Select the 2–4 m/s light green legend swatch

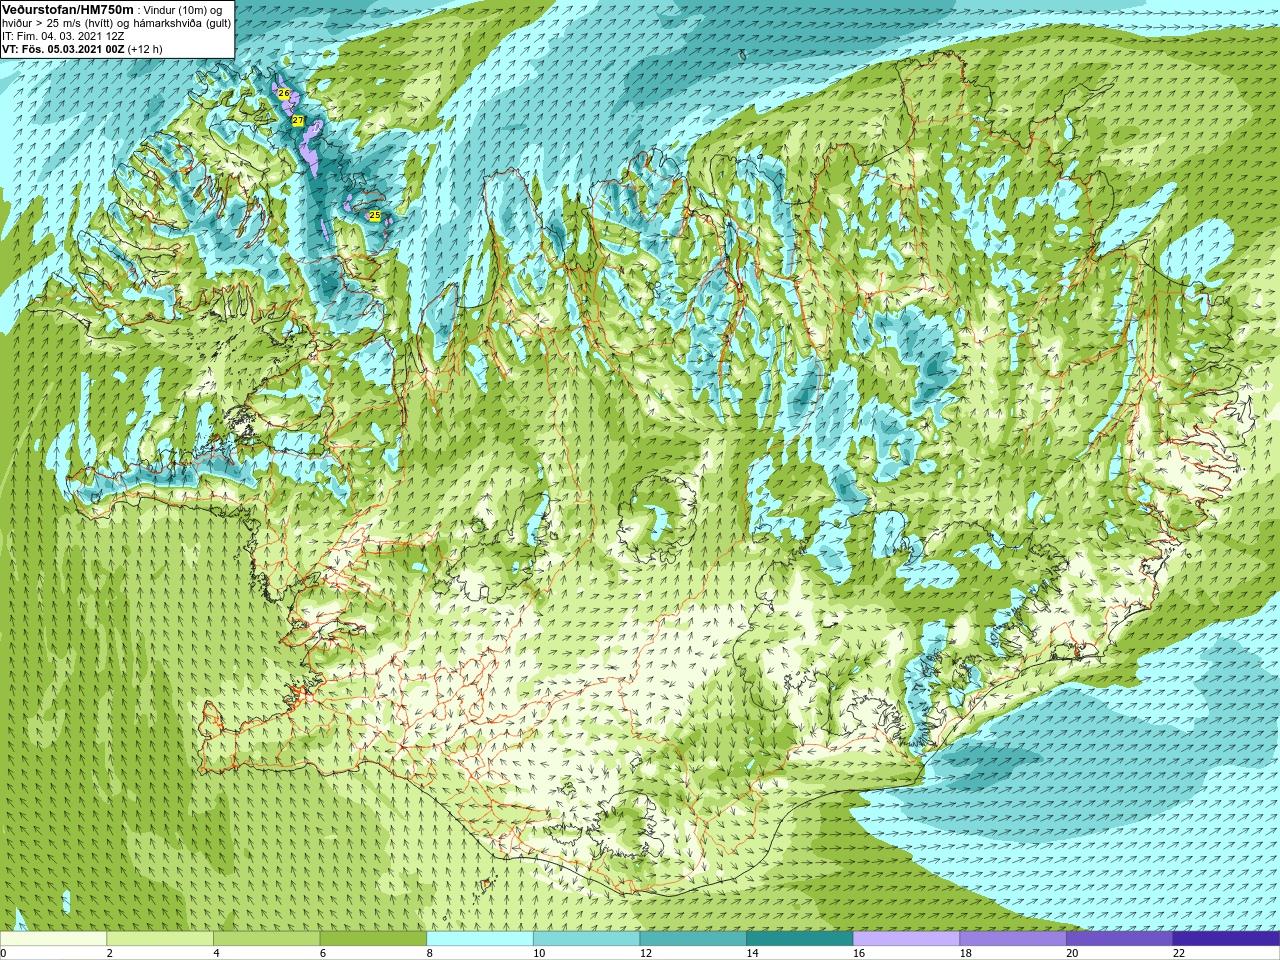pyautogui.click(x=160, y=939)
